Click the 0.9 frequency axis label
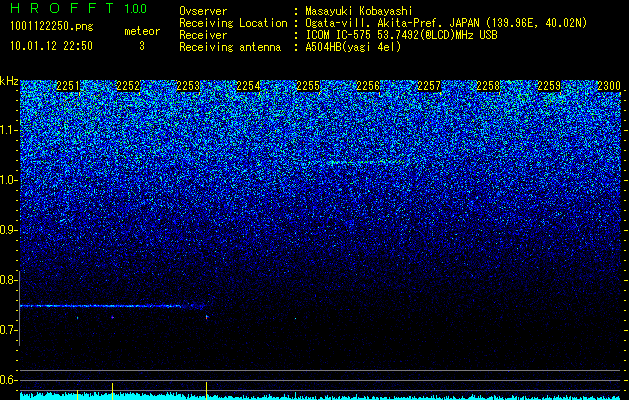This screenshot has width=629, height=400. point(9,230)
